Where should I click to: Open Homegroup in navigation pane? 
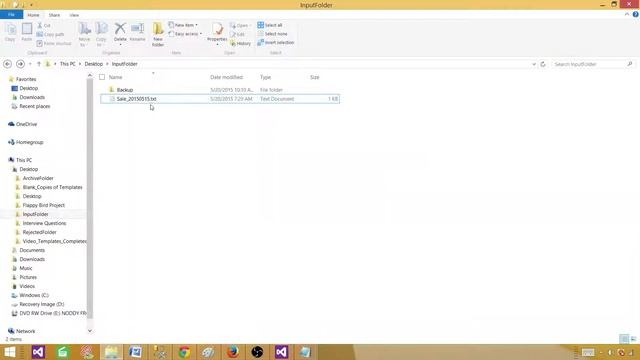29,142
